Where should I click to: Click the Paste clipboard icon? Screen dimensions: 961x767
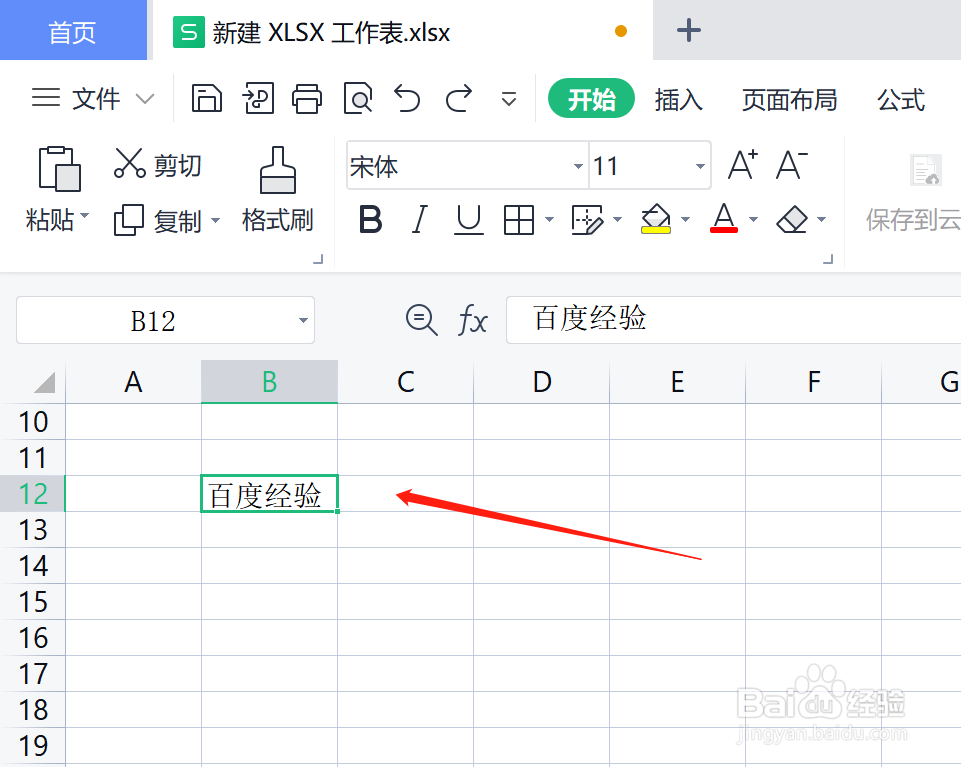(59, 169)
